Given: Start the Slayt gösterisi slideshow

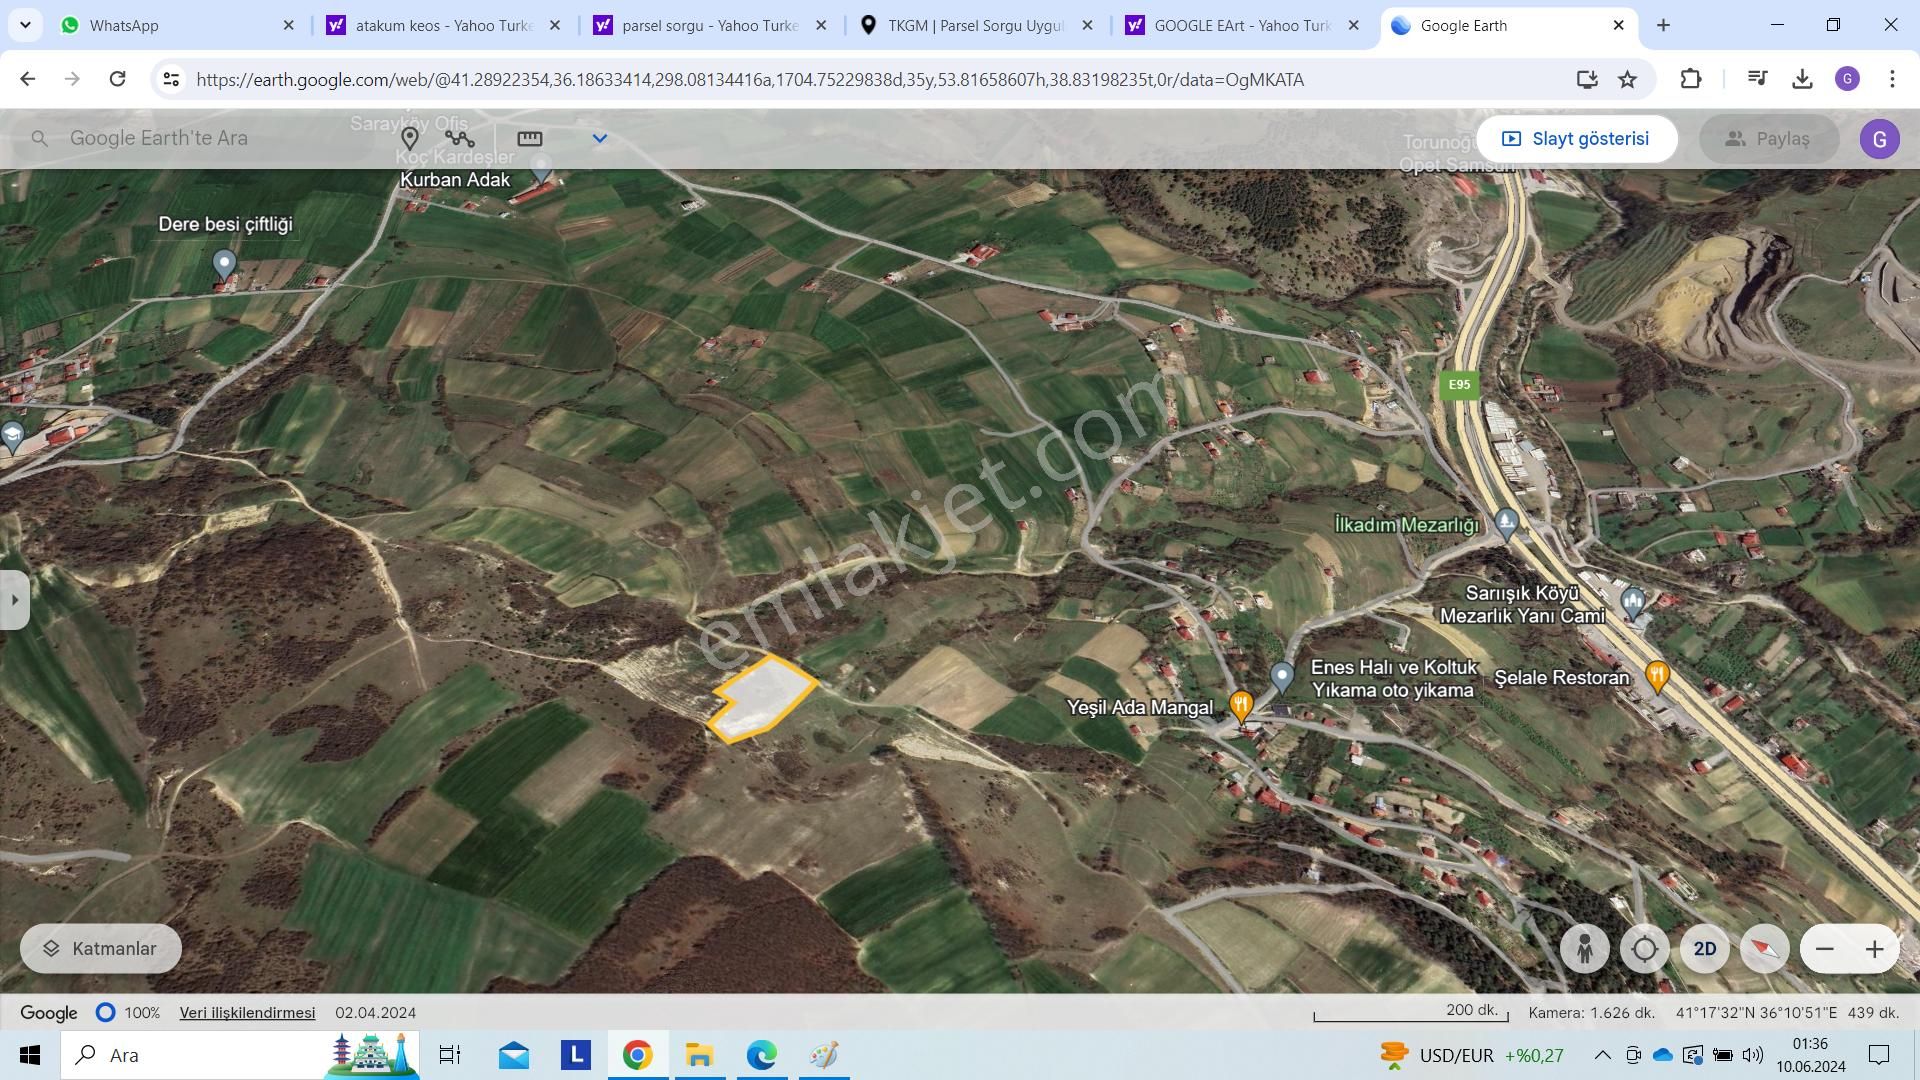Looking at the screenshot, I should click(1577, 138).
